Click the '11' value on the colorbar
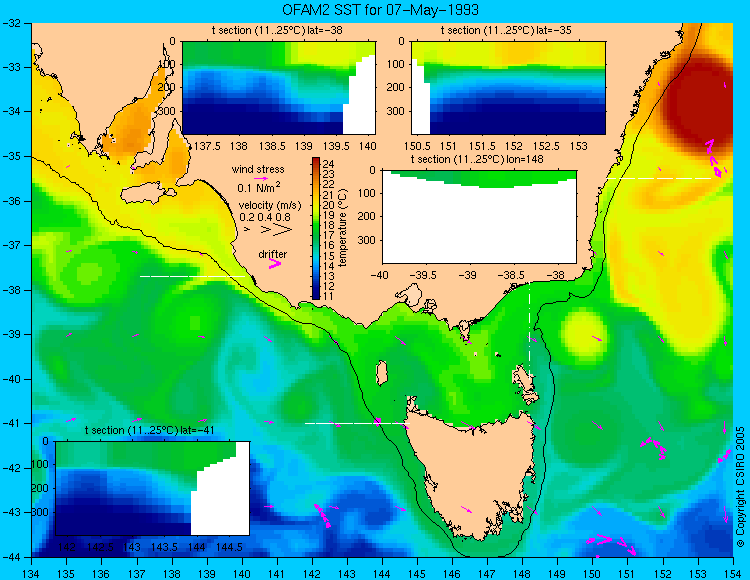 click(x=329, y=296)
